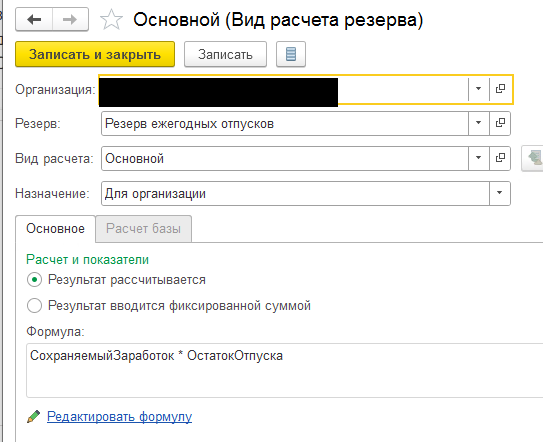Expand the Резерв dropdown list
The width and height of the screenshot is (543, 442).
point(479,123)
